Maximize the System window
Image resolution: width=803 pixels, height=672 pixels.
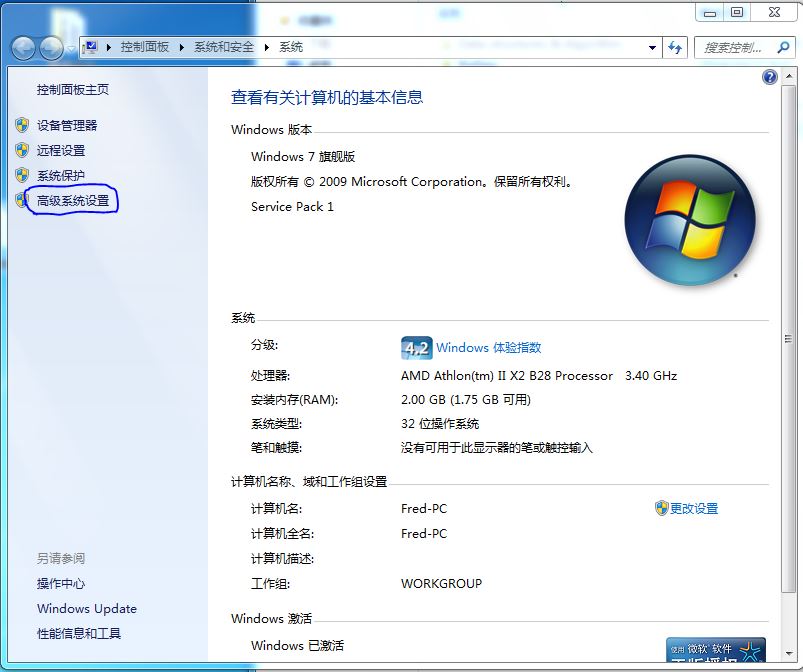(x=737, y=13)
